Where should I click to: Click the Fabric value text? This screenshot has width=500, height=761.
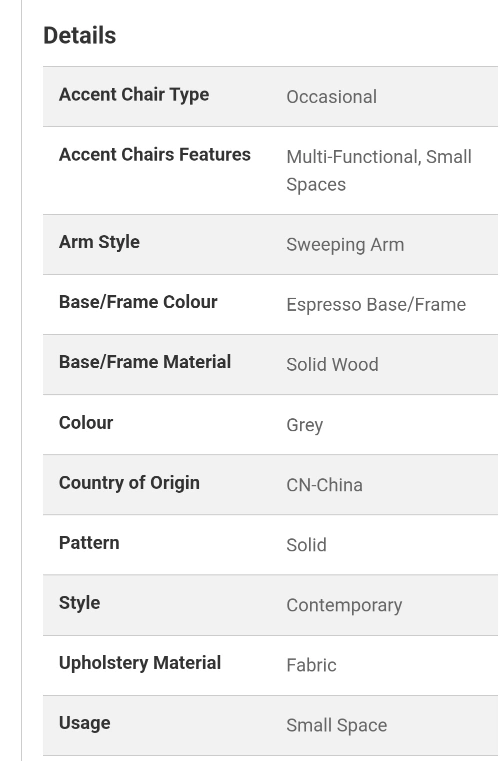pyautogui.click(x=311, y=665)
